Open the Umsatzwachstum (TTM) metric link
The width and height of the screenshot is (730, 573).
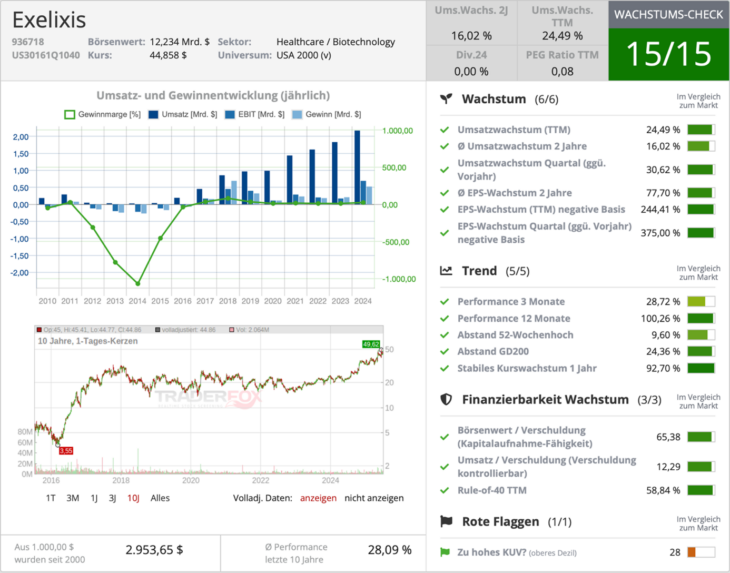point(514,129)
